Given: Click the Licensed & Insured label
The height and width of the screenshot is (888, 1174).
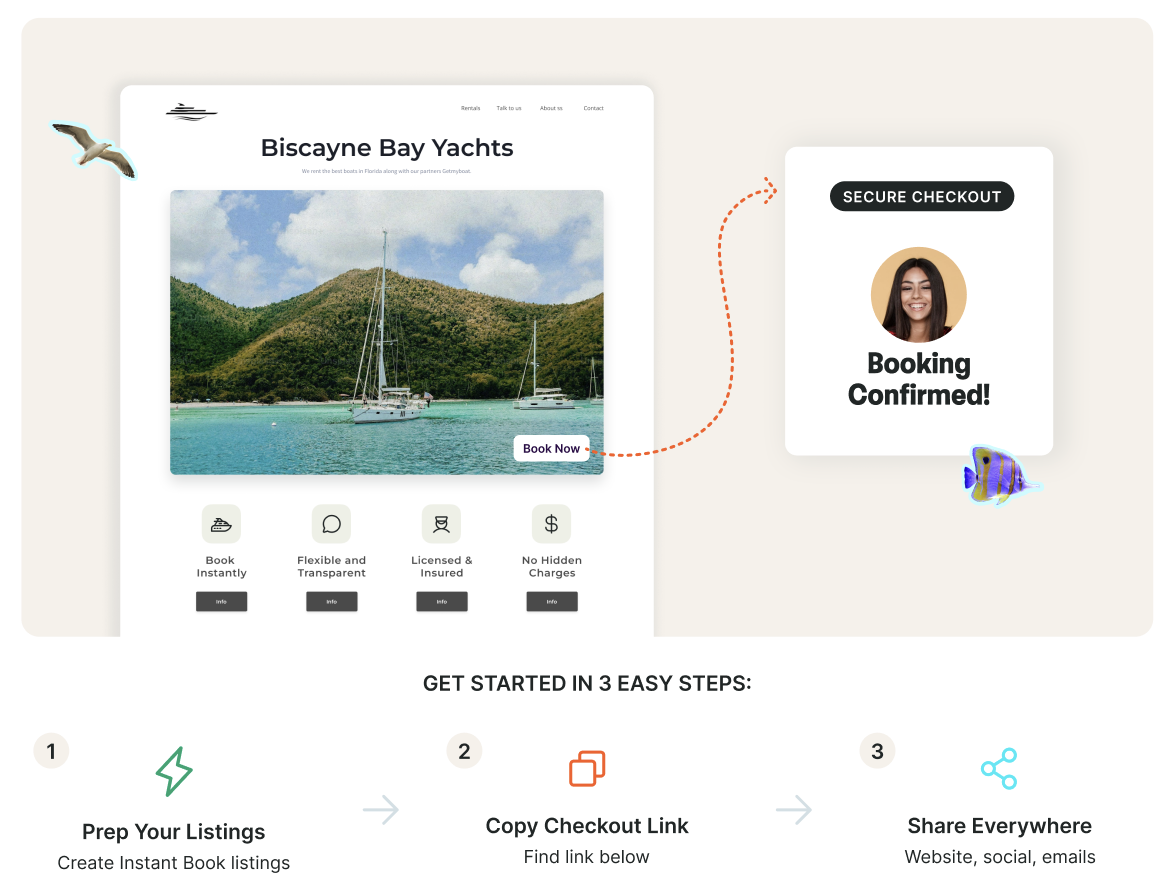Looking at the screenshot, I should [442, 567].
